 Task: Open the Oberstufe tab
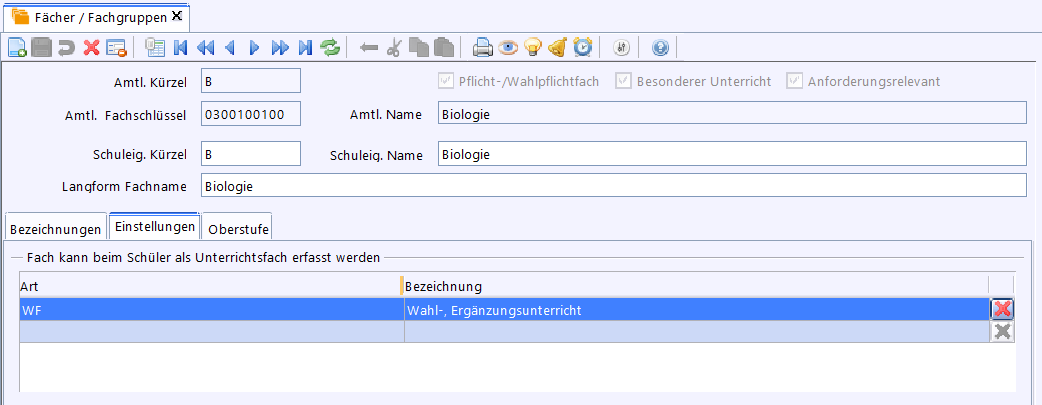[238, 229]
